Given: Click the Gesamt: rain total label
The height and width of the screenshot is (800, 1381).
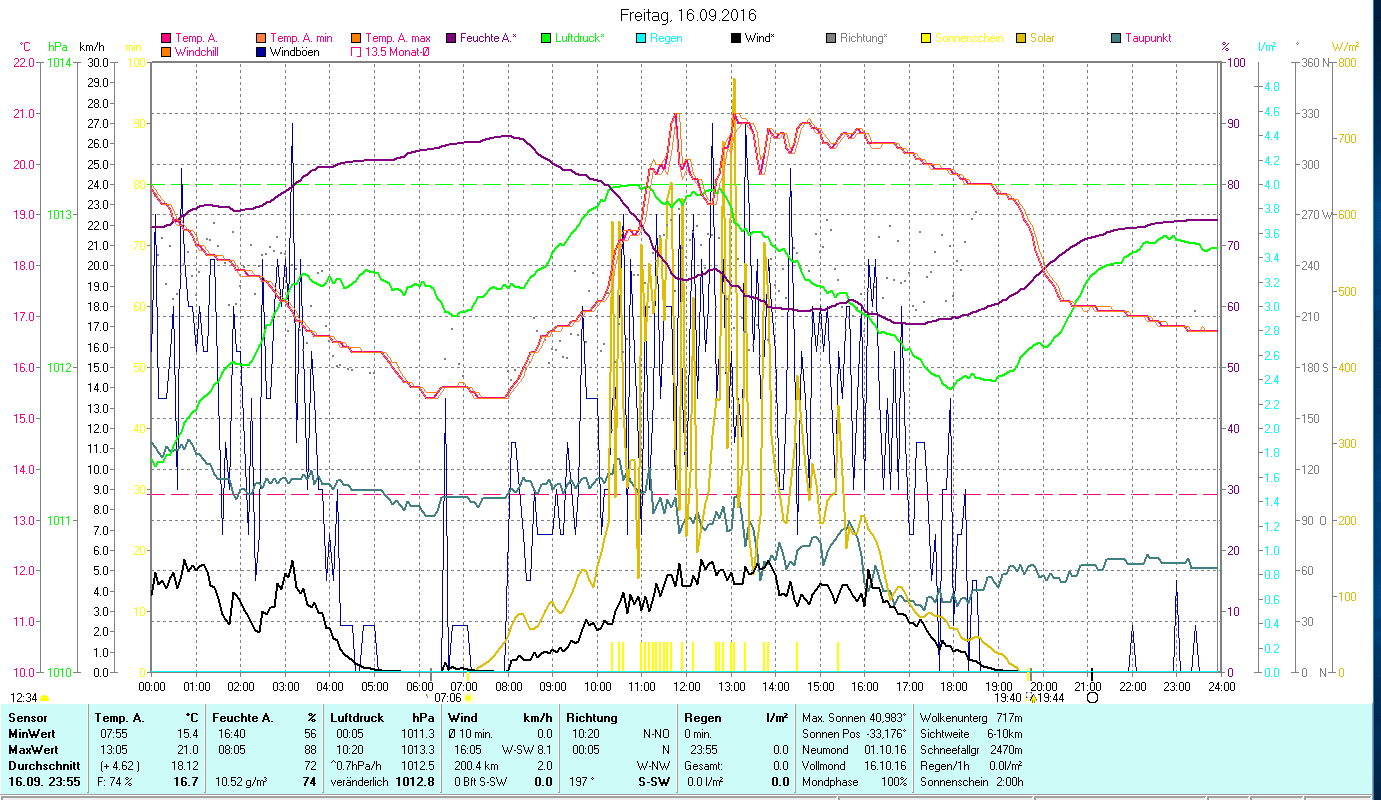Looking at the screenshot, I should (703, 766).
